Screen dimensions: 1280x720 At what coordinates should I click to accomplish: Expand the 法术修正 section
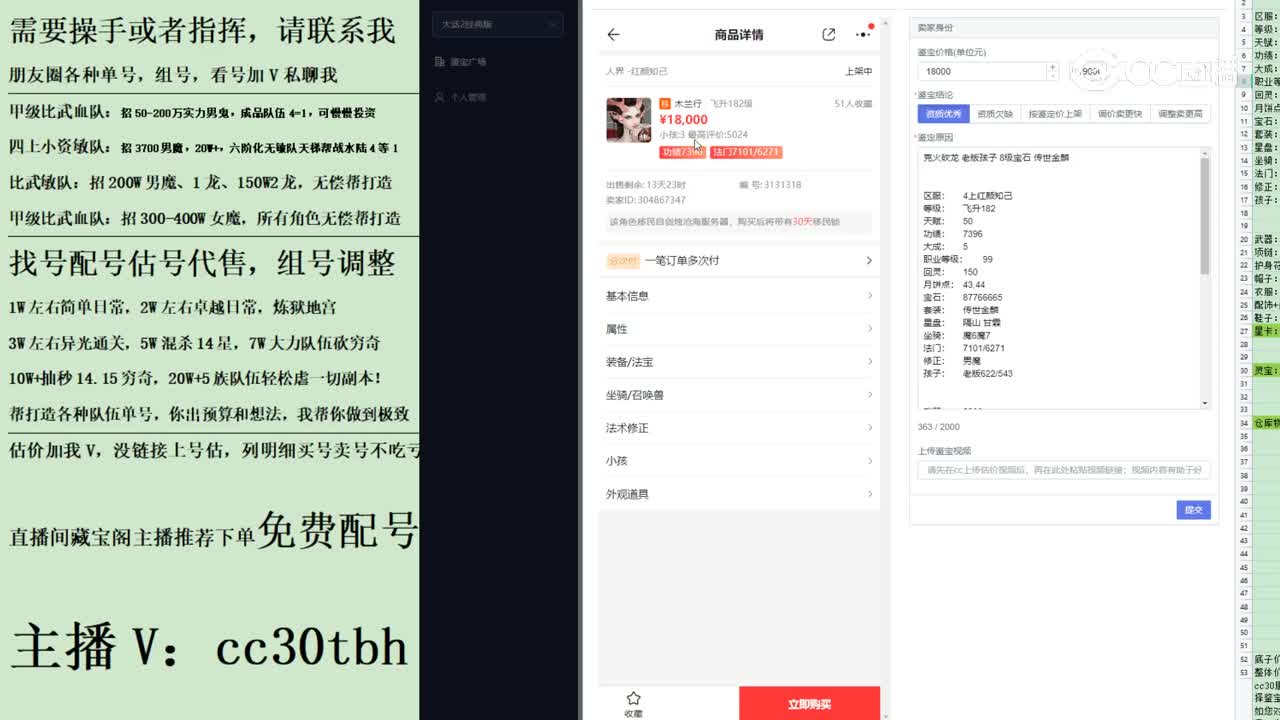(738, 428)
